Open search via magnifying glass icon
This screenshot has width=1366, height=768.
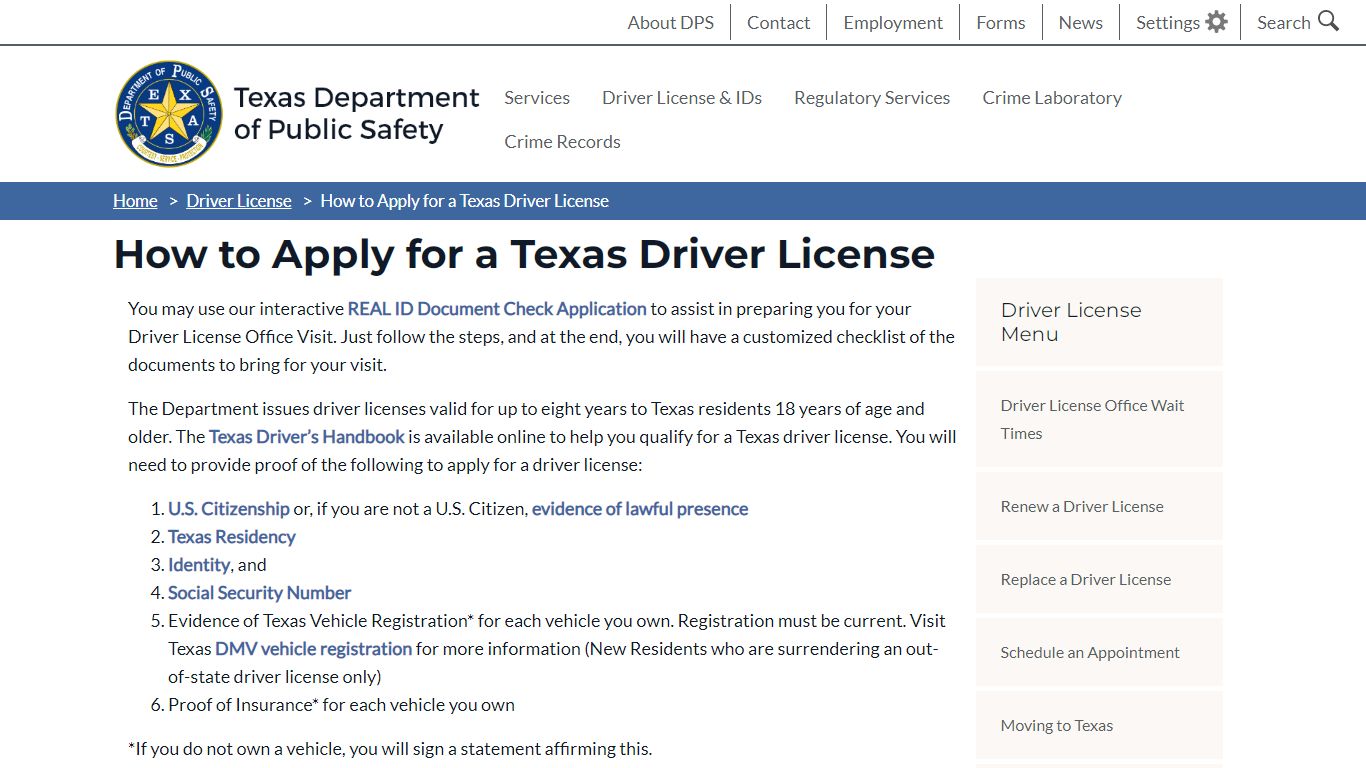pos(1328,21)
